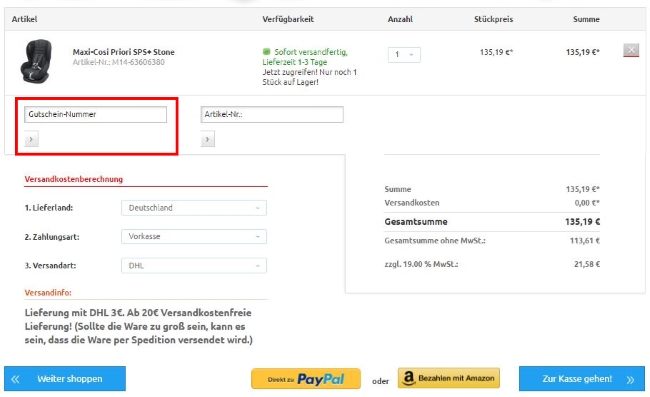
Task: Click the Gesamtsumme 135,19 € value
Action: tap(582, 222)
